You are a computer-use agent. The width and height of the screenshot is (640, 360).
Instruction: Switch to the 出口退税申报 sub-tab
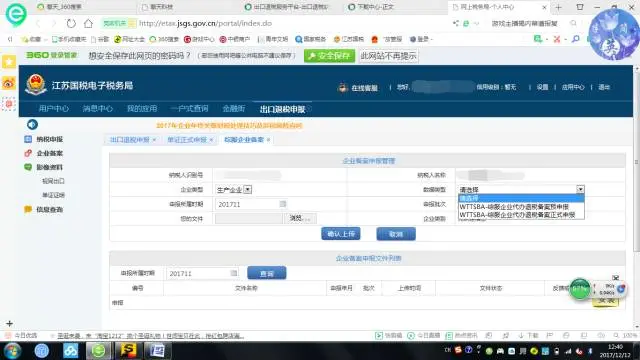[x=129, y=140]
